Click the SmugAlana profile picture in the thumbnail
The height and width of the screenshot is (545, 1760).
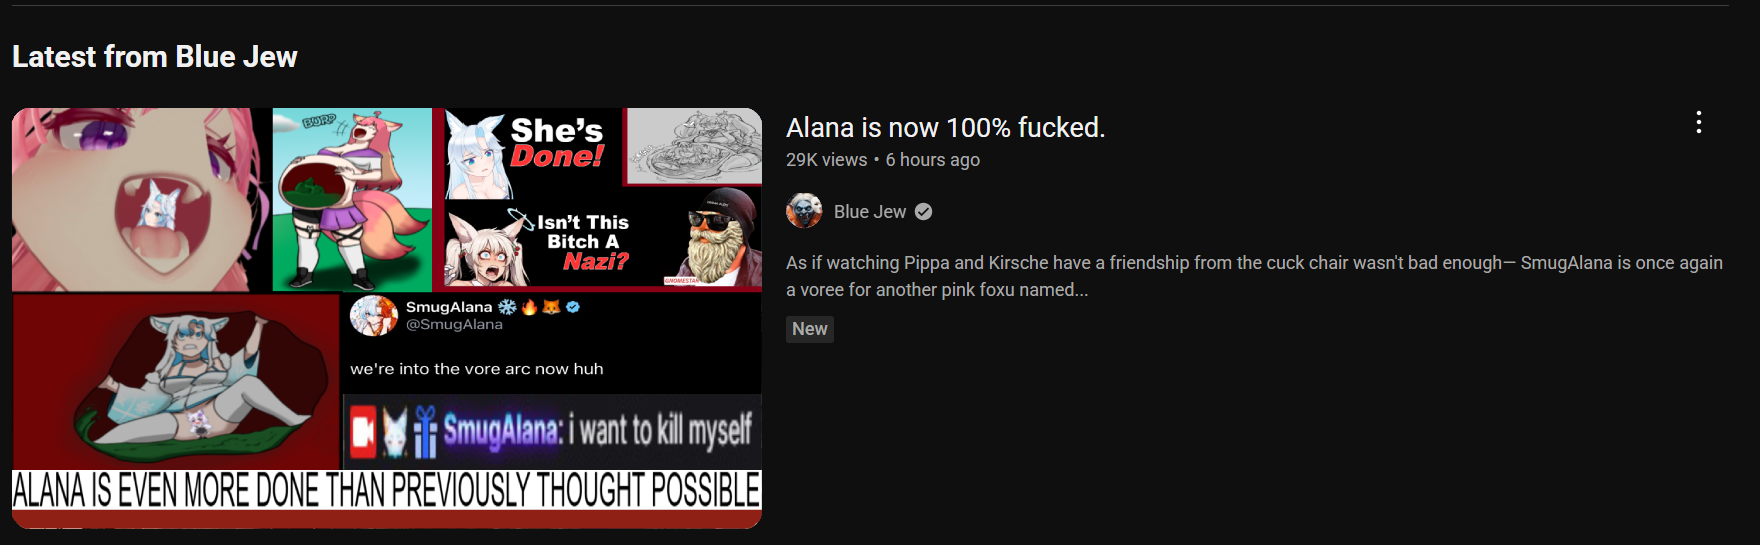[374, 316]
